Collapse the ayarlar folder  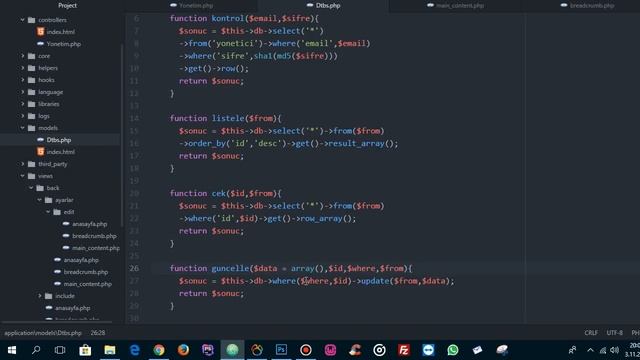coord(40,200)
